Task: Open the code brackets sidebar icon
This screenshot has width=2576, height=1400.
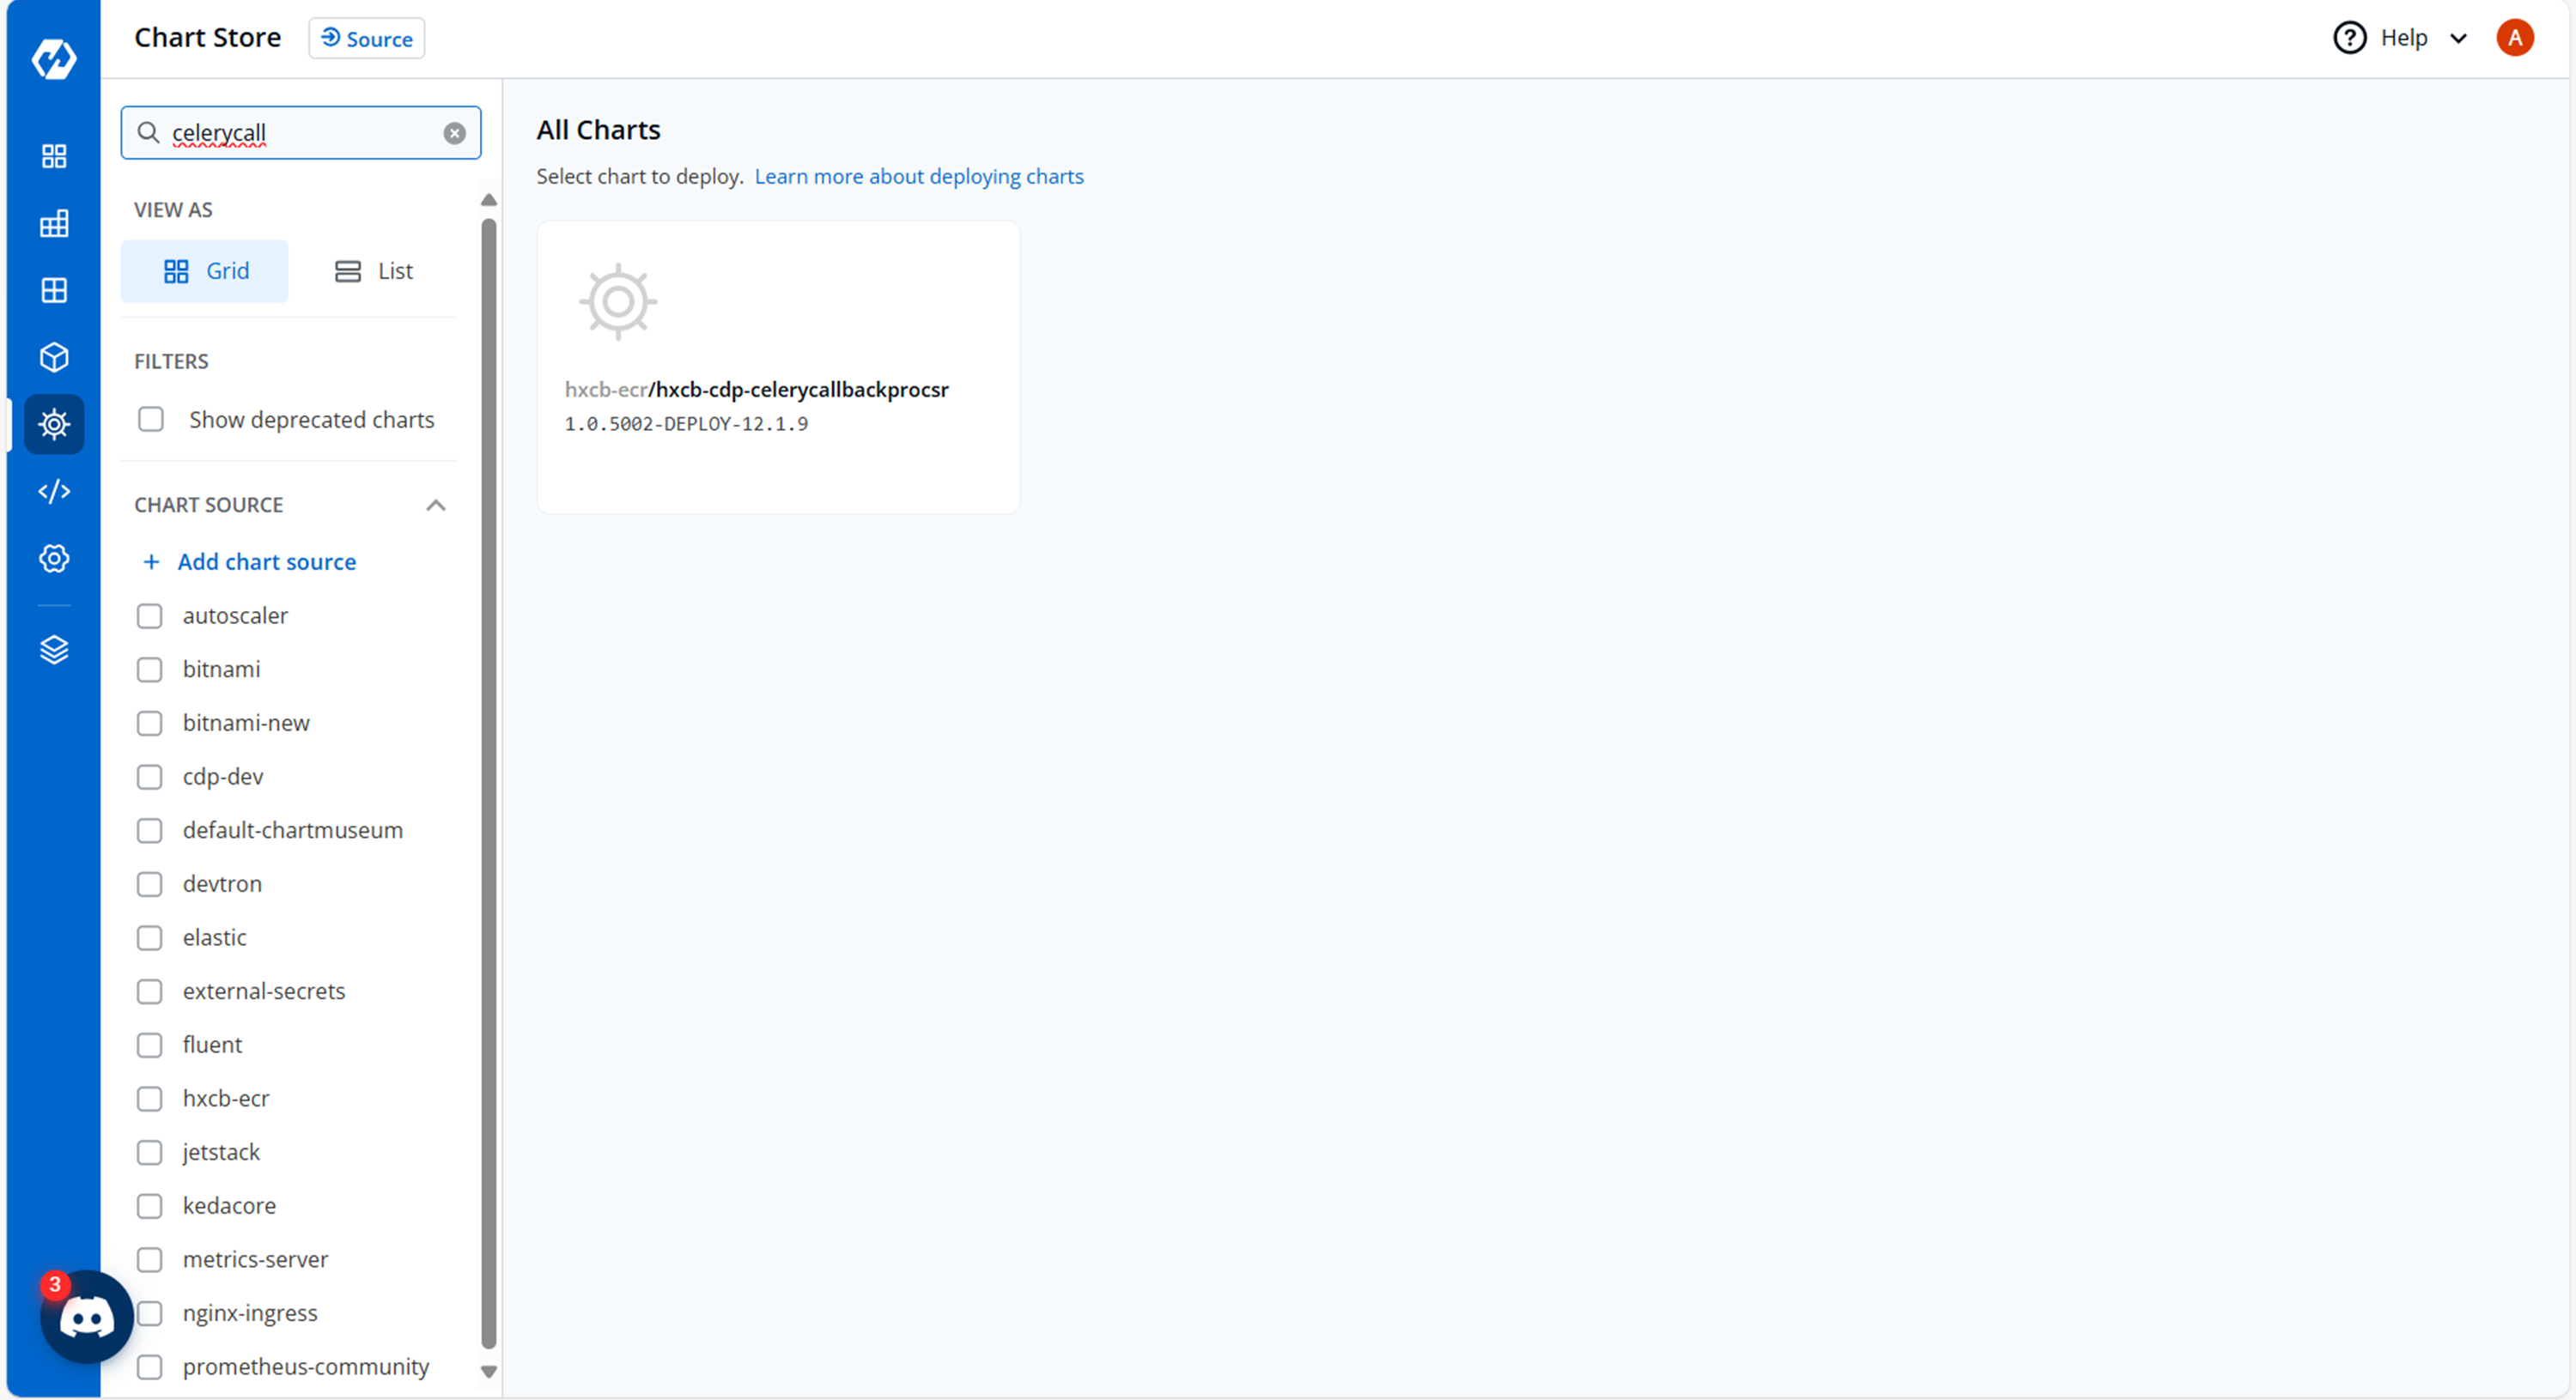Action: click(x=54, y=491)
